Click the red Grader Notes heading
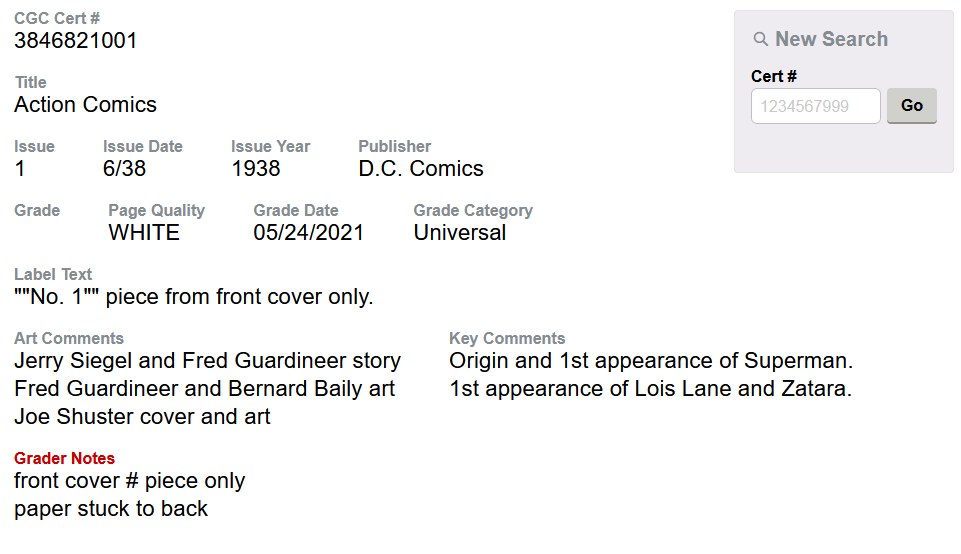Image resolution: width=961 pixels, height=554 pixels. click(x=64, y=458)
